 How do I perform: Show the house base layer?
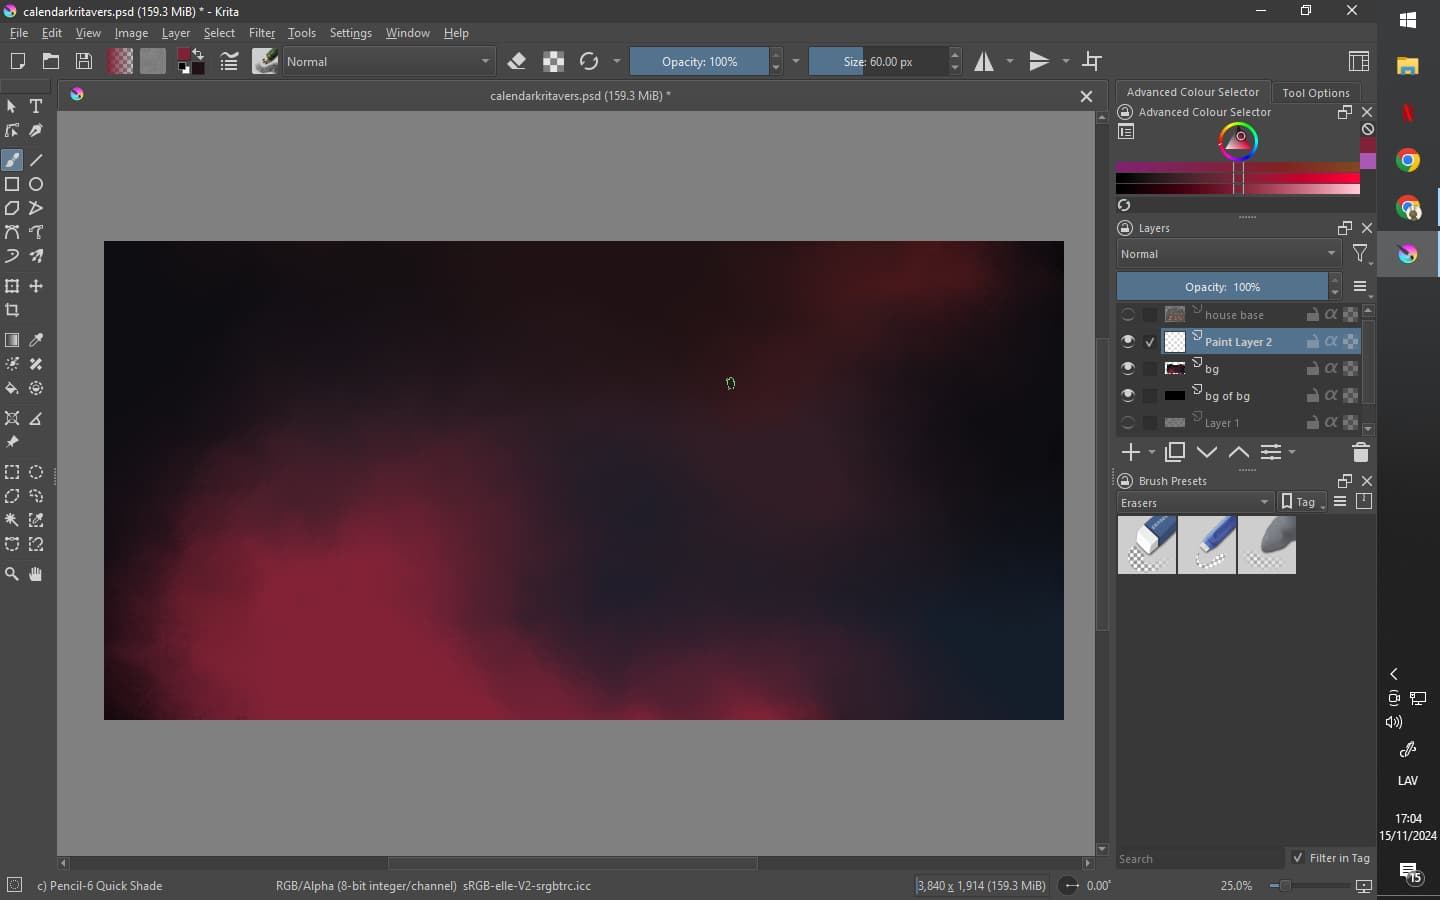click(x=1127, y=315)
